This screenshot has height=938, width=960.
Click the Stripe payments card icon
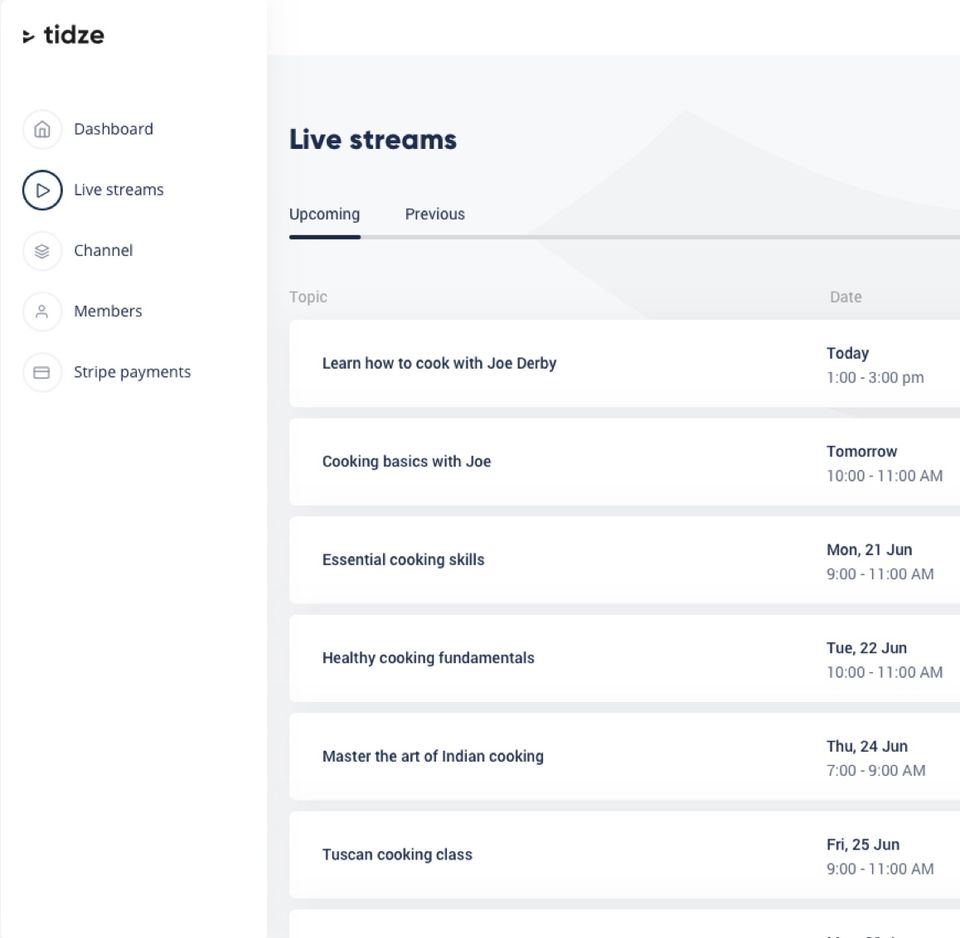click(x=42, y=372)
